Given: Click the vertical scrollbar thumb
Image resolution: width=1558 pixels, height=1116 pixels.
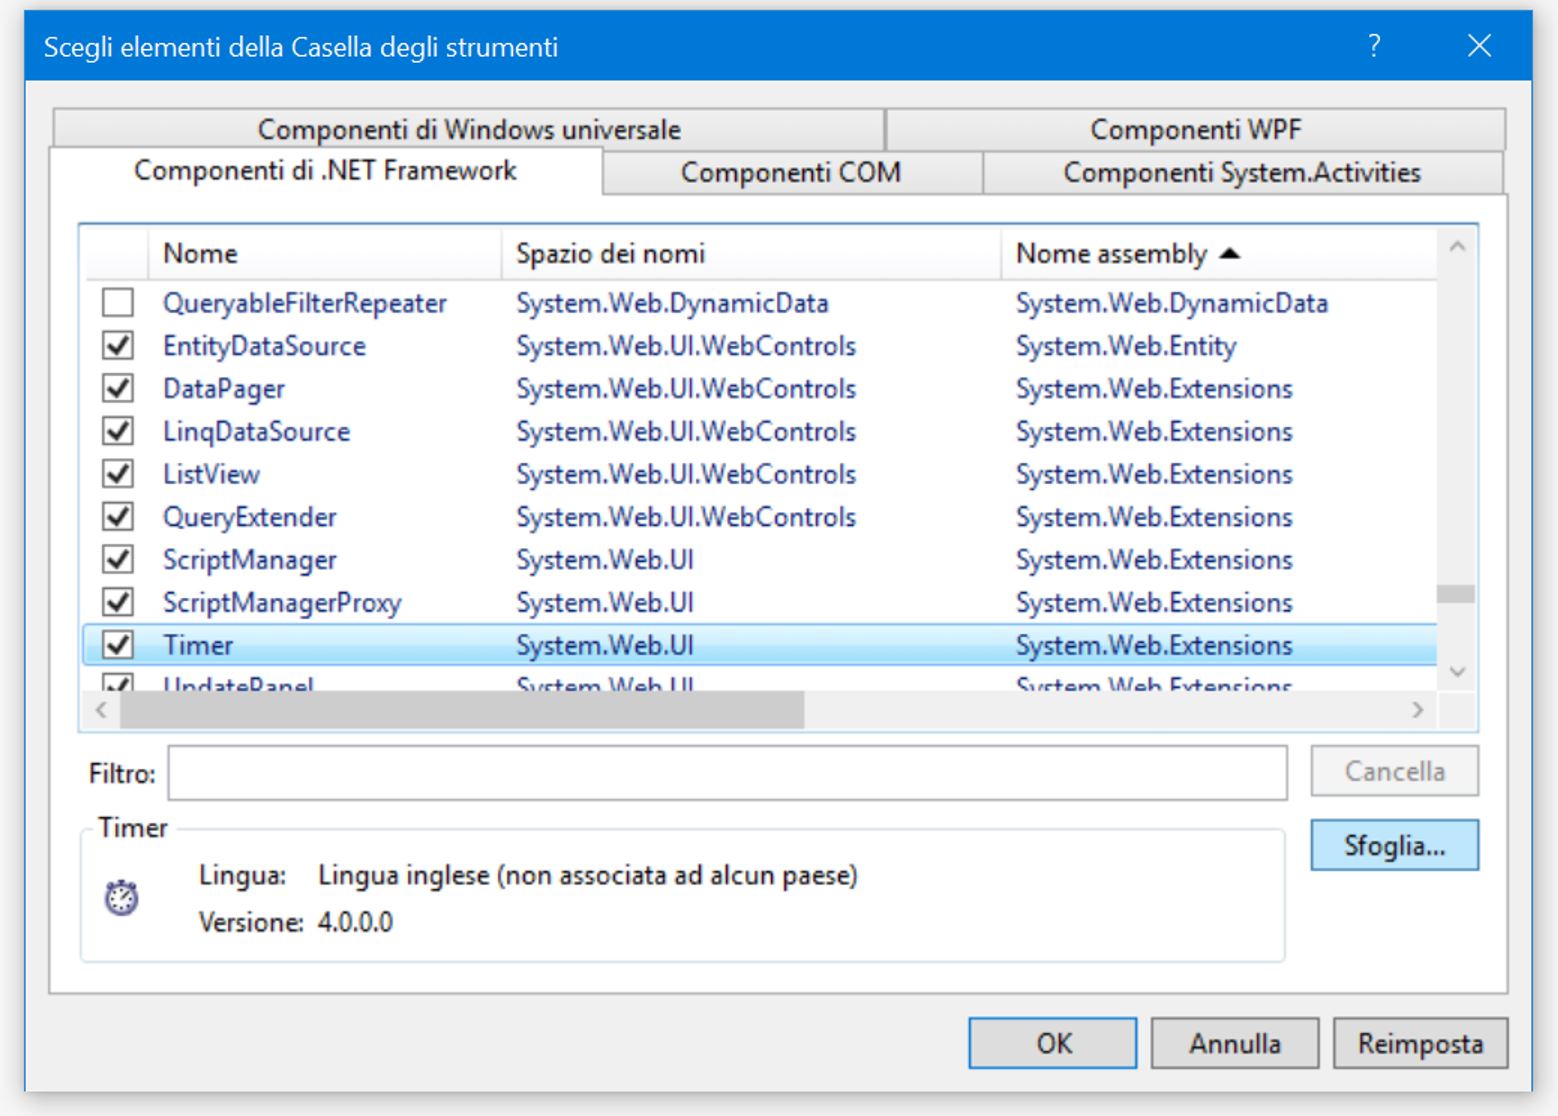Looking at the screenshot, I should tap(1456, 594).
